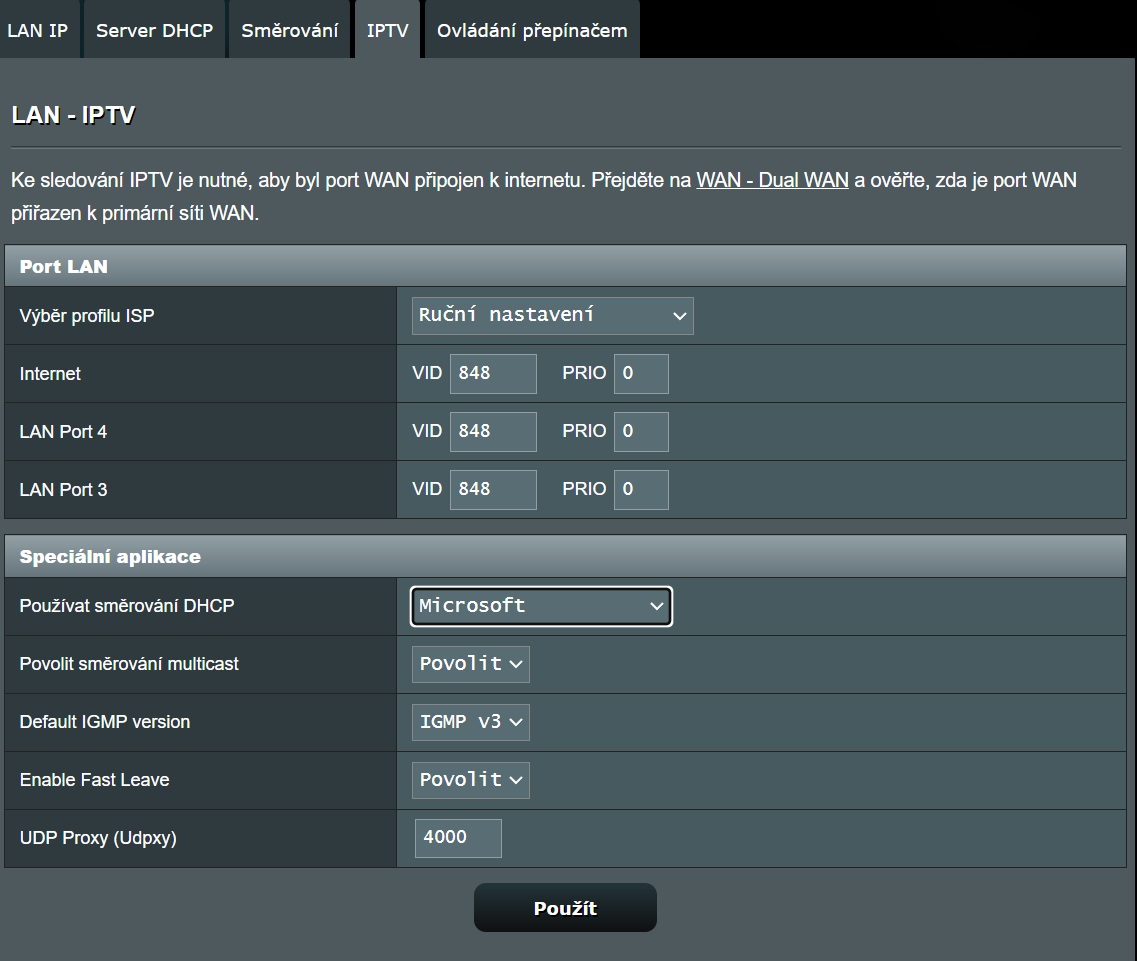Click the Internet PRIO input field
The image size is (1137, 961).
tap(640, 374)
